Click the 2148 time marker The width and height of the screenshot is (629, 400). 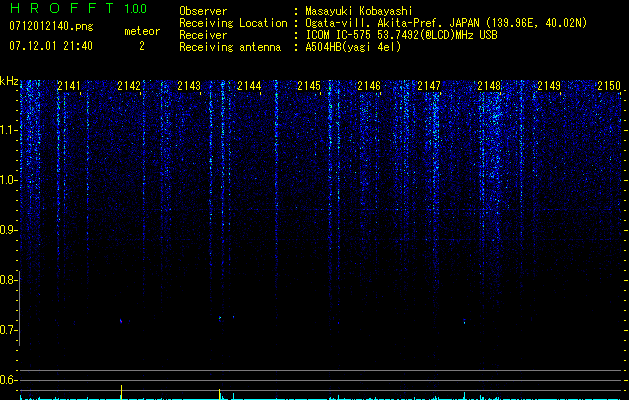coord(489,86)
